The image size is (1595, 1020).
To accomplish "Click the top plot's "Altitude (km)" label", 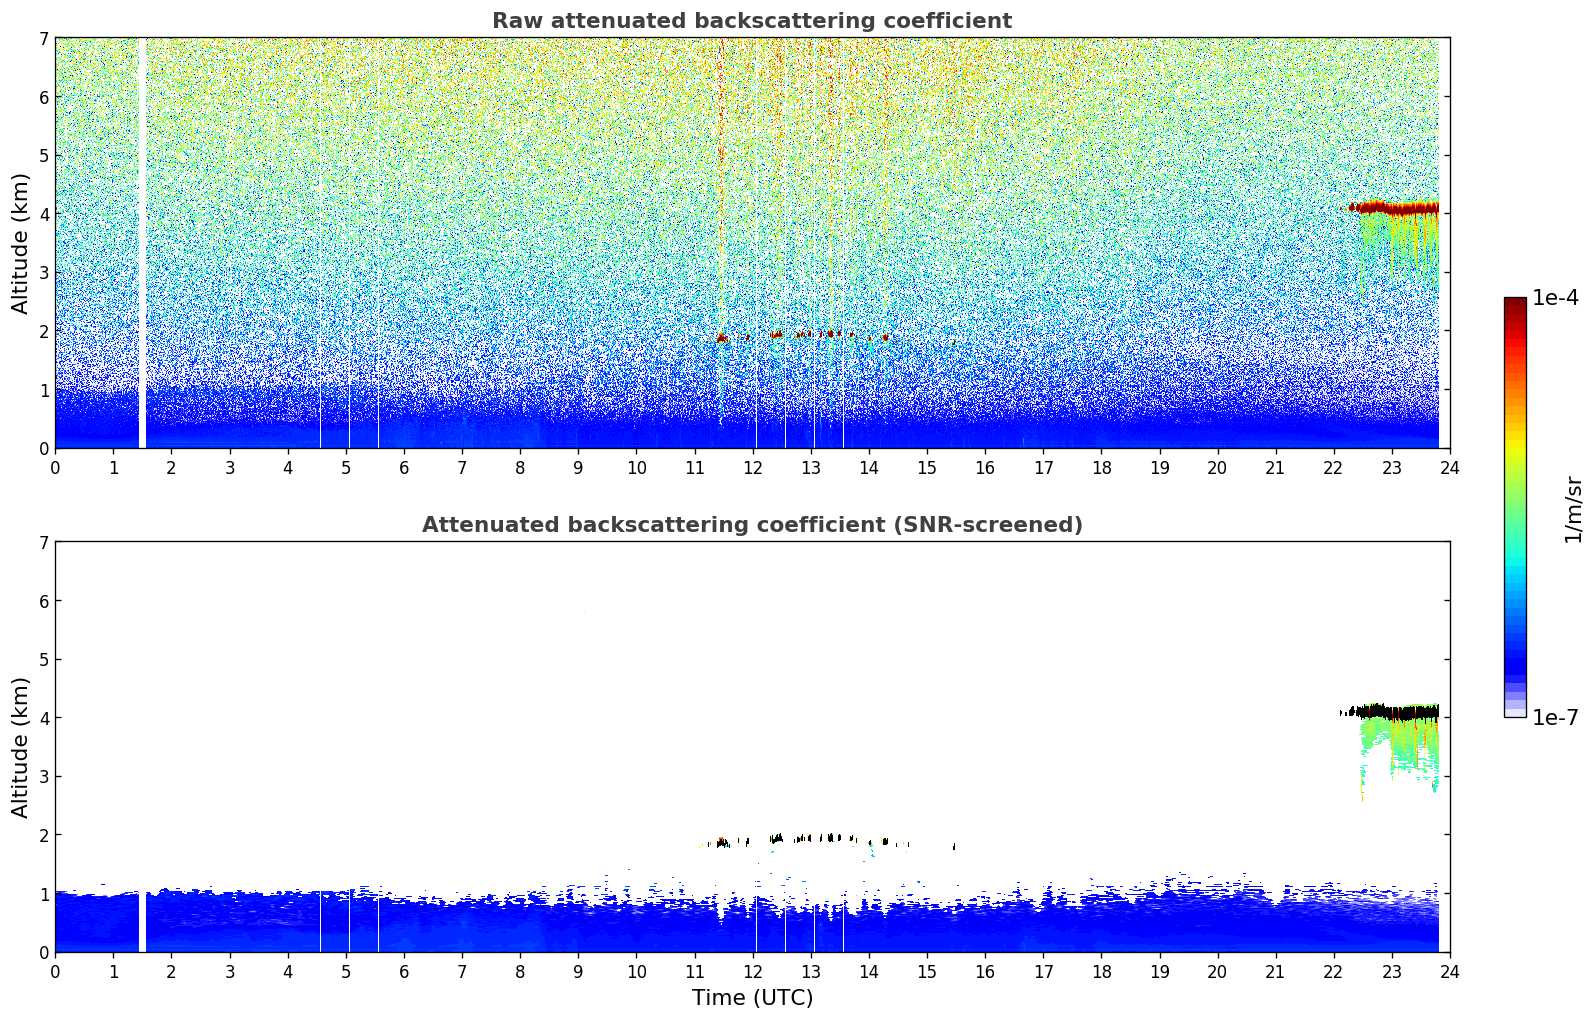I will pos(21,243).
